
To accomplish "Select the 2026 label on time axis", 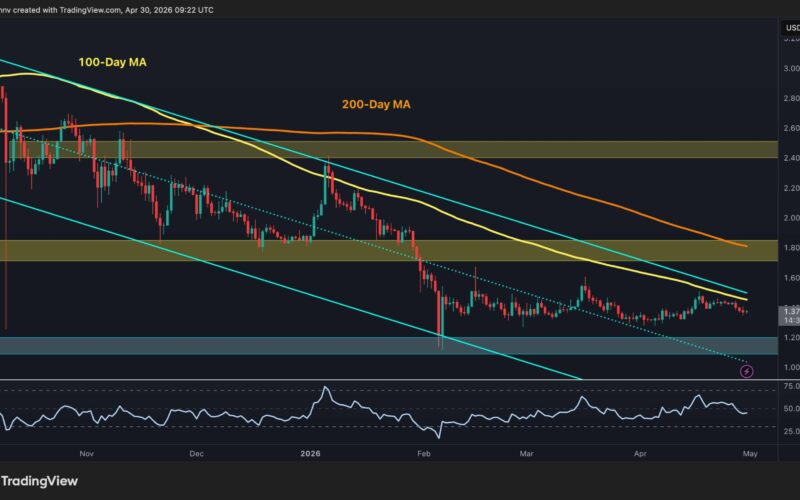I will 310,454.
